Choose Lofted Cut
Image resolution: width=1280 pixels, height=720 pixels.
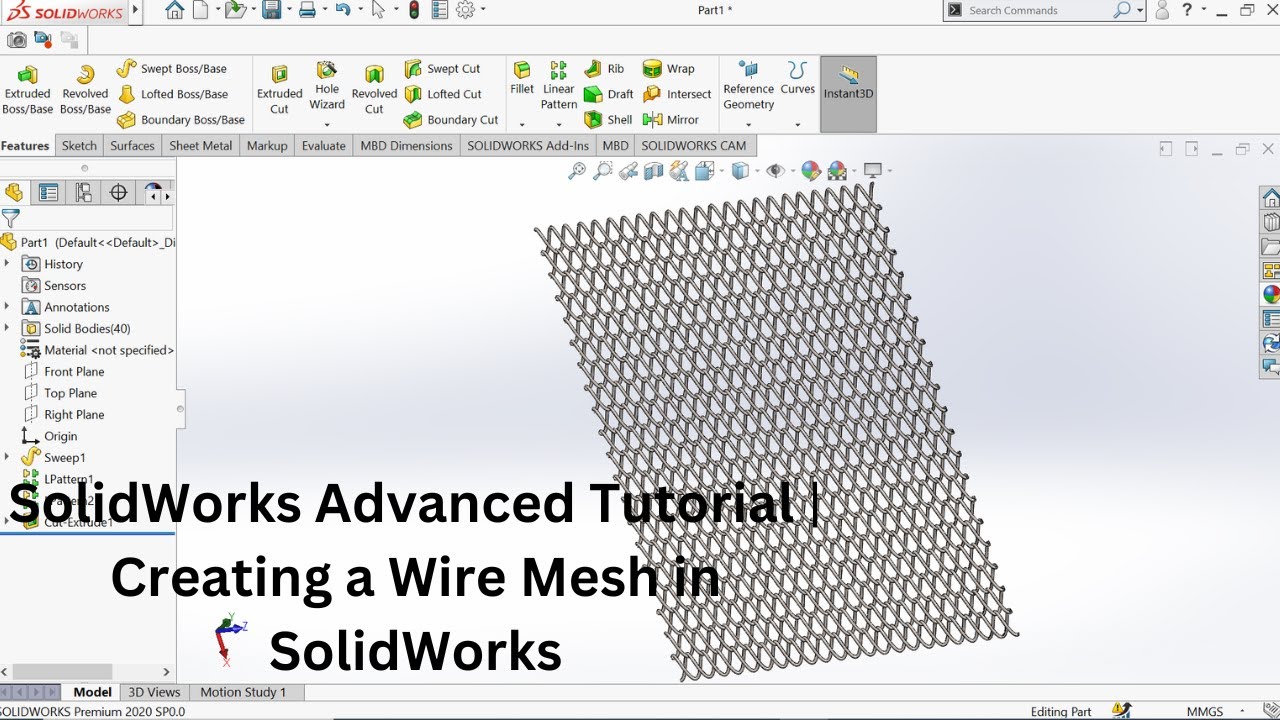pyautogui.click(x=443, y=94)
